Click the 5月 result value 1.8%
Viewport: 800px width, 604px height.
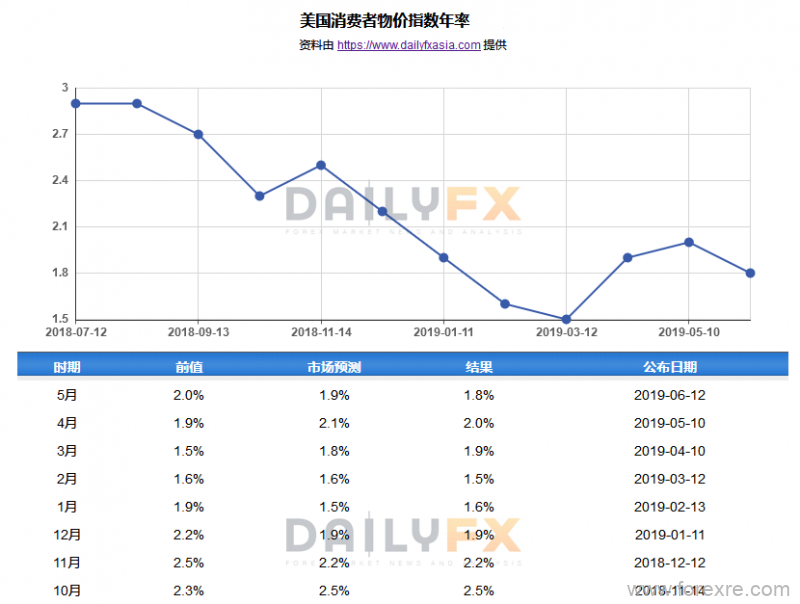point(479,395)
